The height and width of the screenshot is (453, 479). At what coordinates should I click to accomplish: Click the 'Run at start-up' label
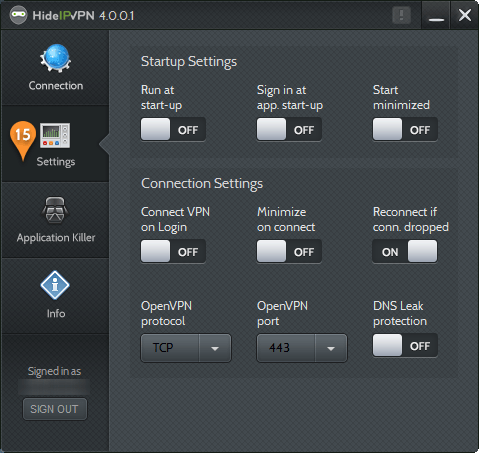[x=161, y=97]
